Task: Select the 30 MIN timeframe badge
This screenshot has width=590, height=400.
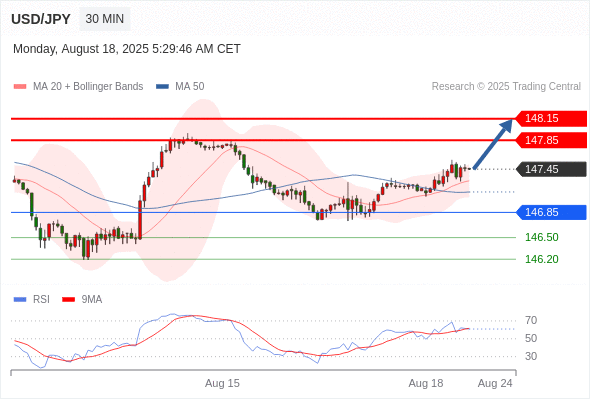Action: (105, 19)
